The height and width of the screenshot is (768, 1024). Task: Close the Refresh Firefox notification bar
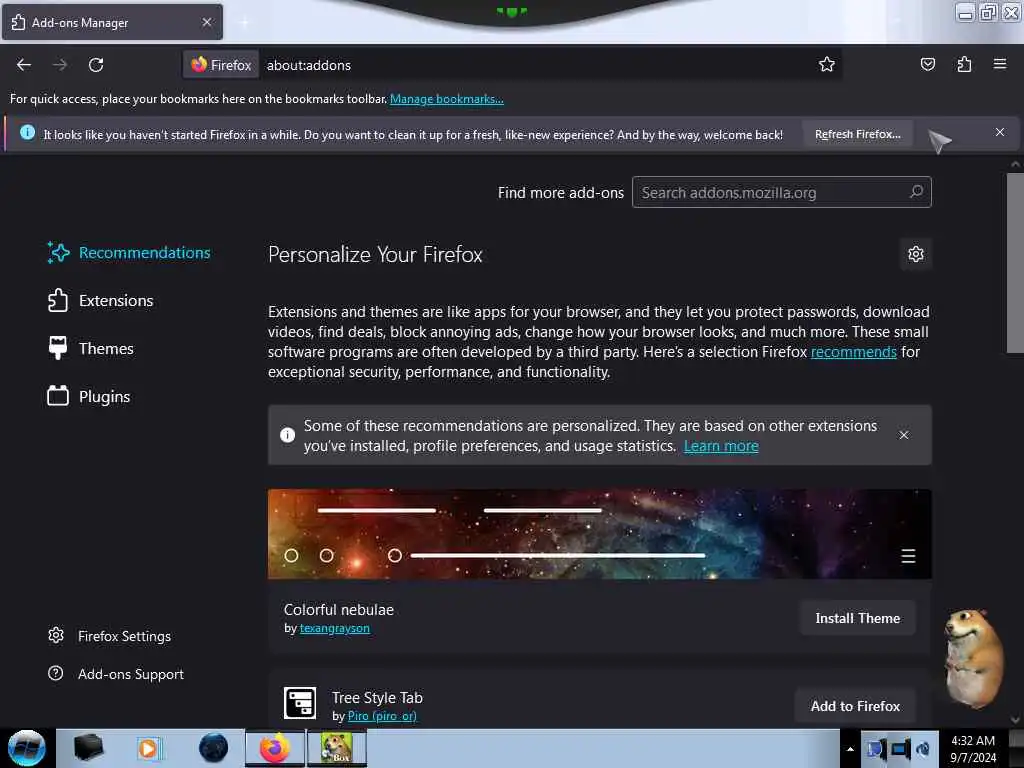click(999, 133)
